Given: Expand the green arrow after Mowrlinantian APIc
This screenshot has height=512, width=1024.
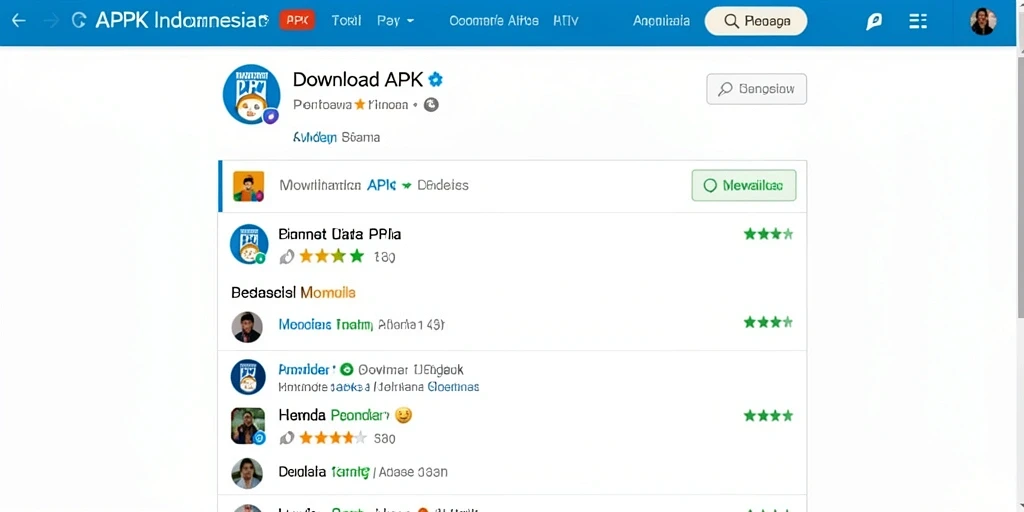Looking at the screenshot, I should coord(406,185).
